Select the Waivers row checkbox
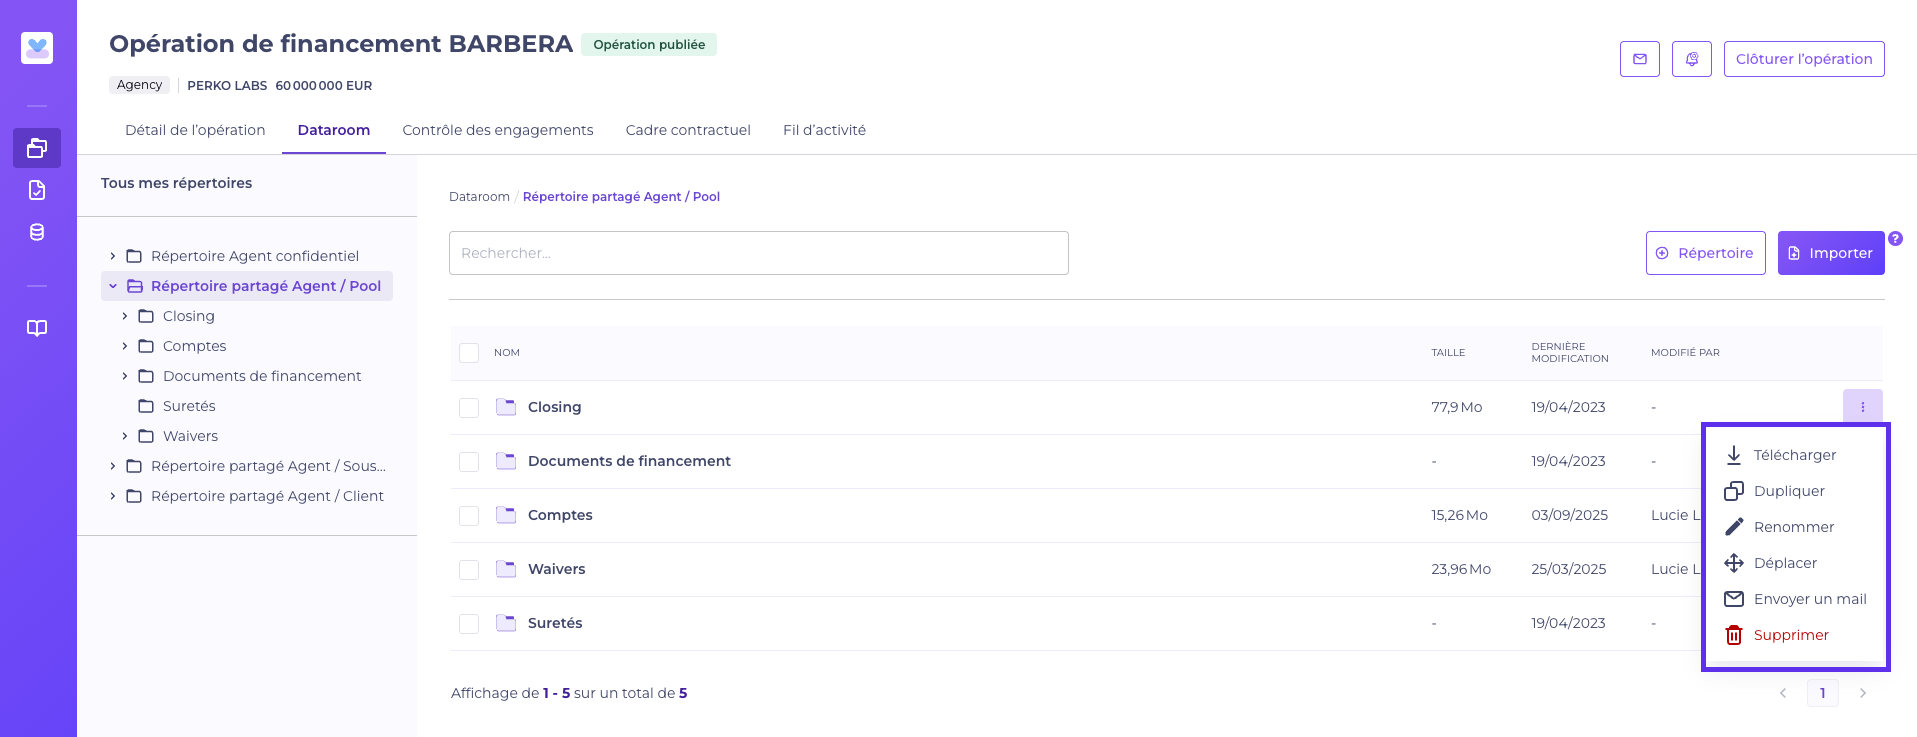1917x737 pixels. click(x=469, y=570)
